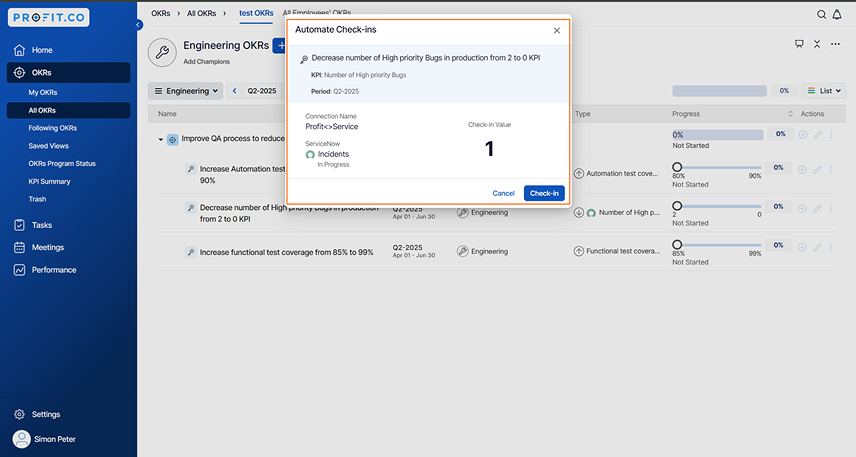Click the Meetings calendar icon
The width and height of the screenshot is (856, 457).
(19, 247)
